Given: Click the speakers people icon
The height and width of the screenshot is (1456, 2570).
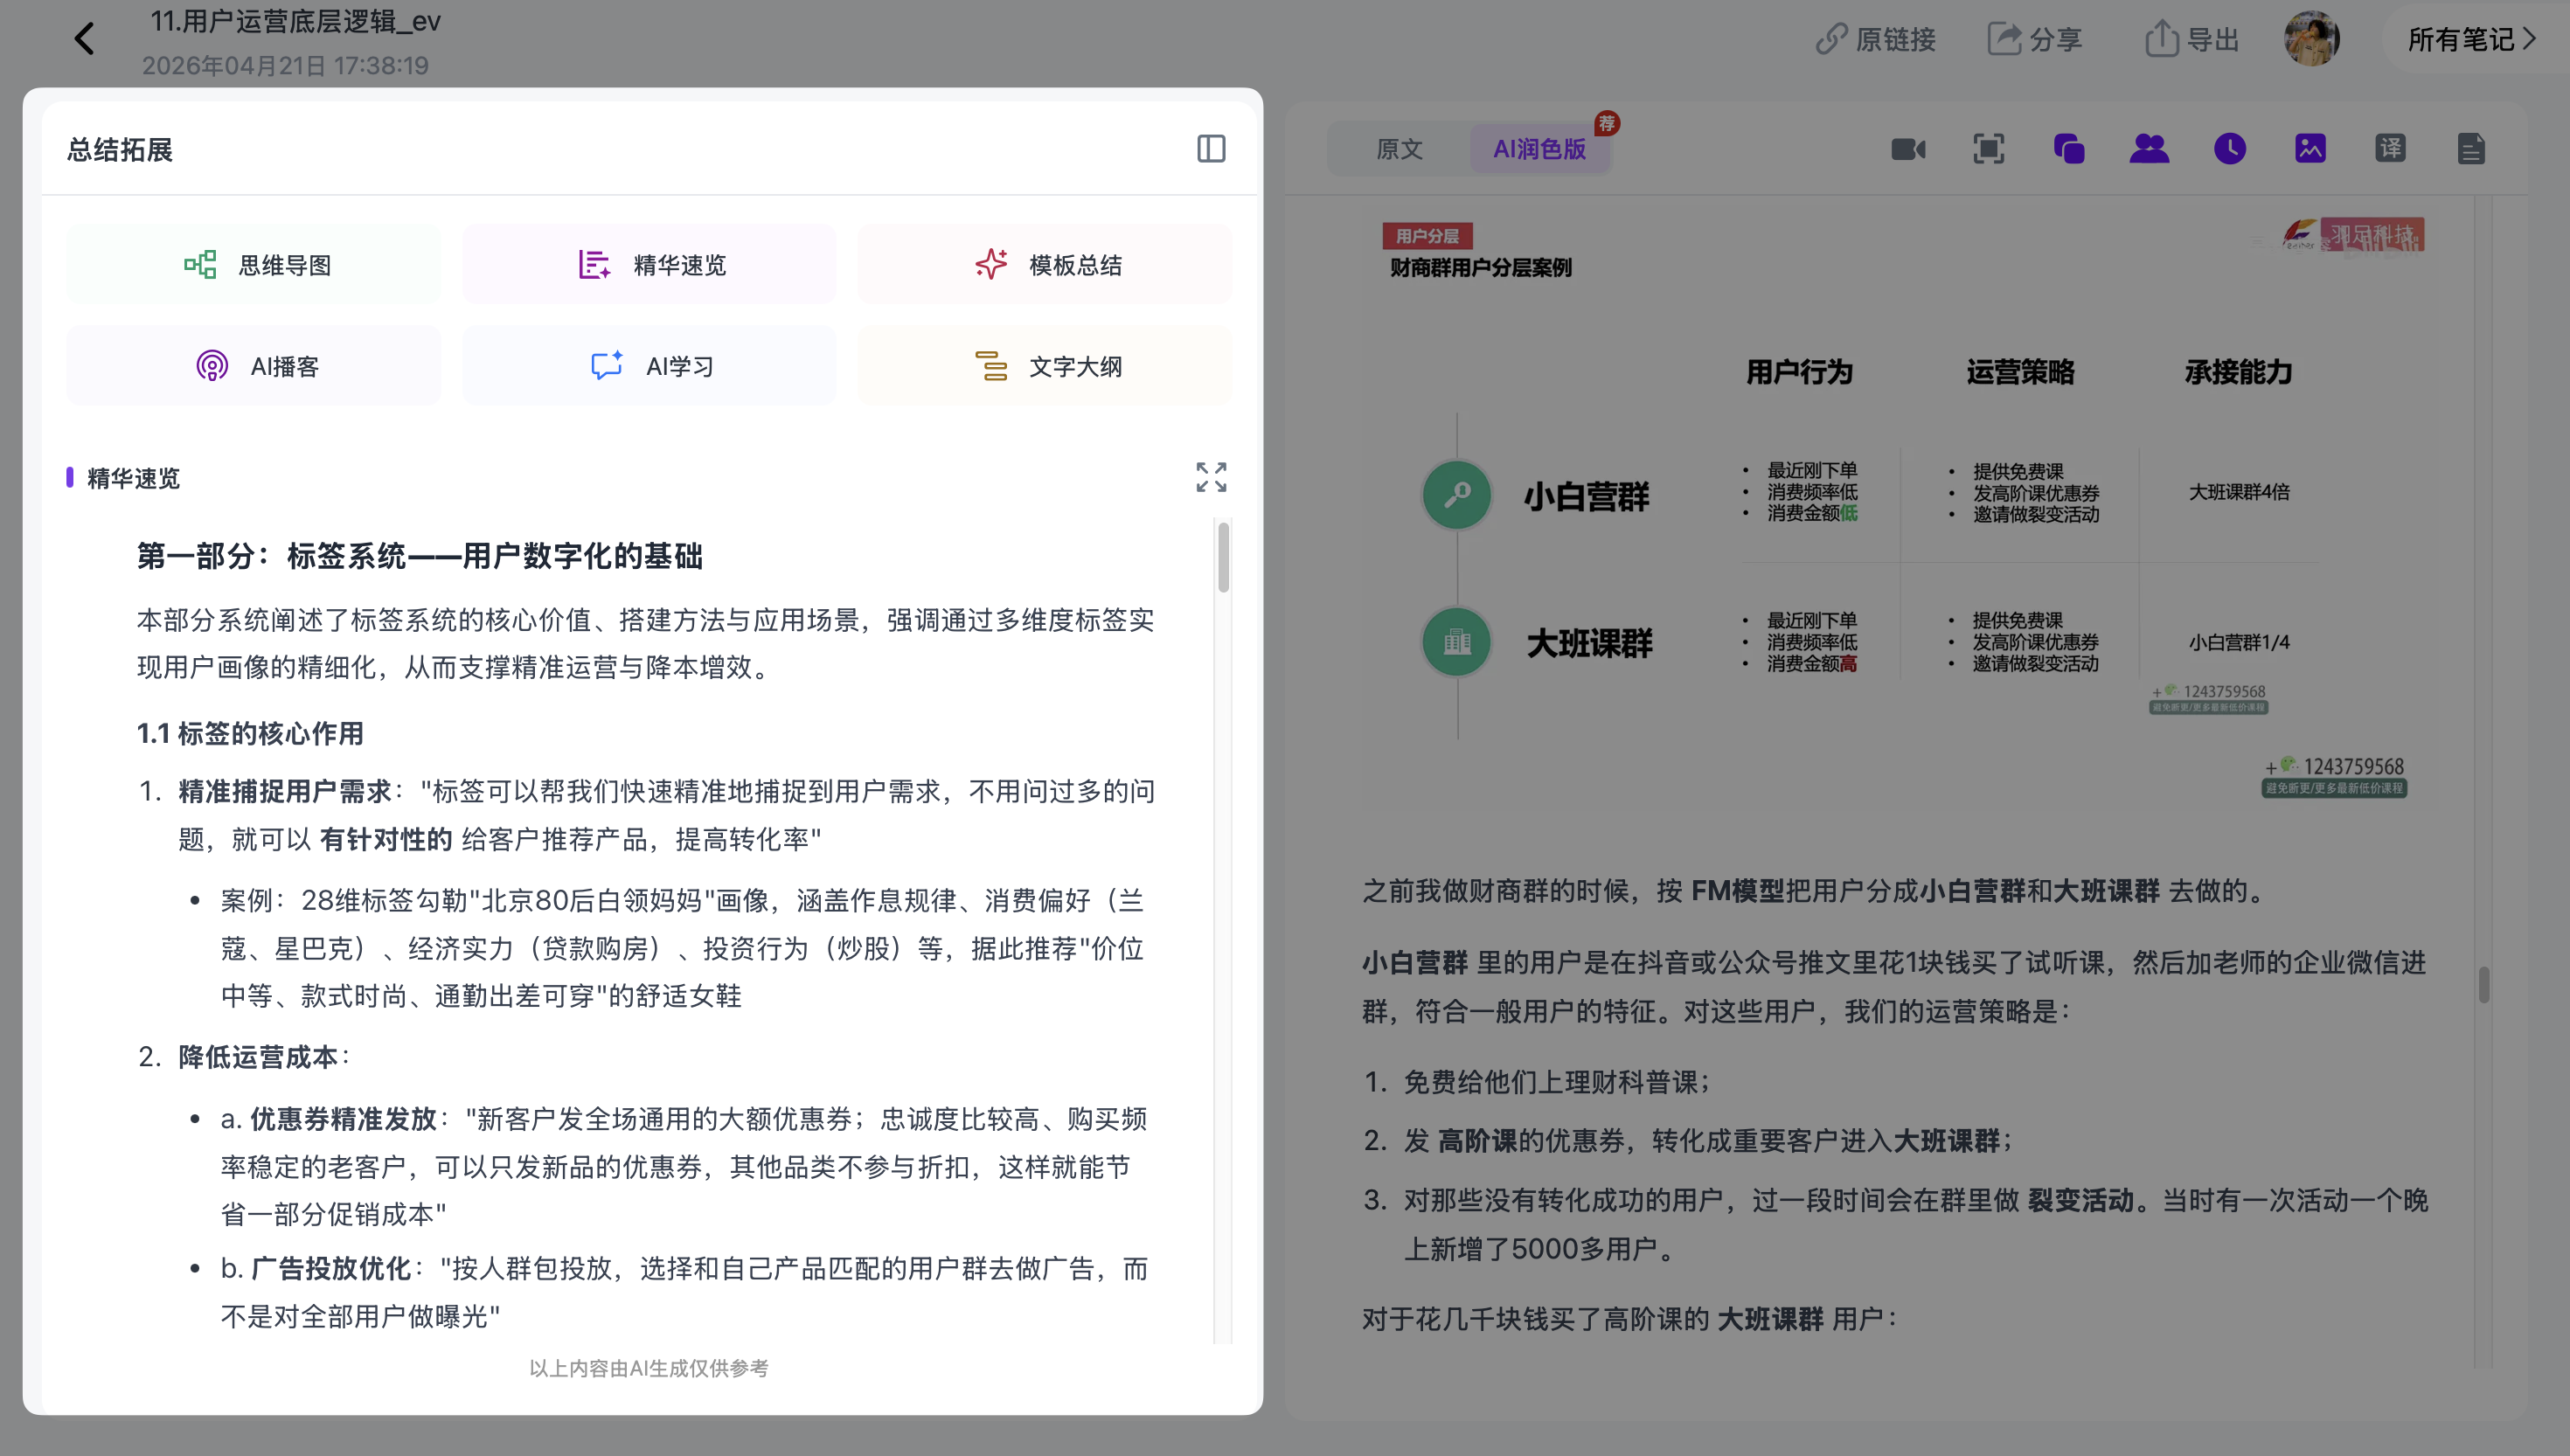Looking at the screenshot, I should (x=2149, y=149).
